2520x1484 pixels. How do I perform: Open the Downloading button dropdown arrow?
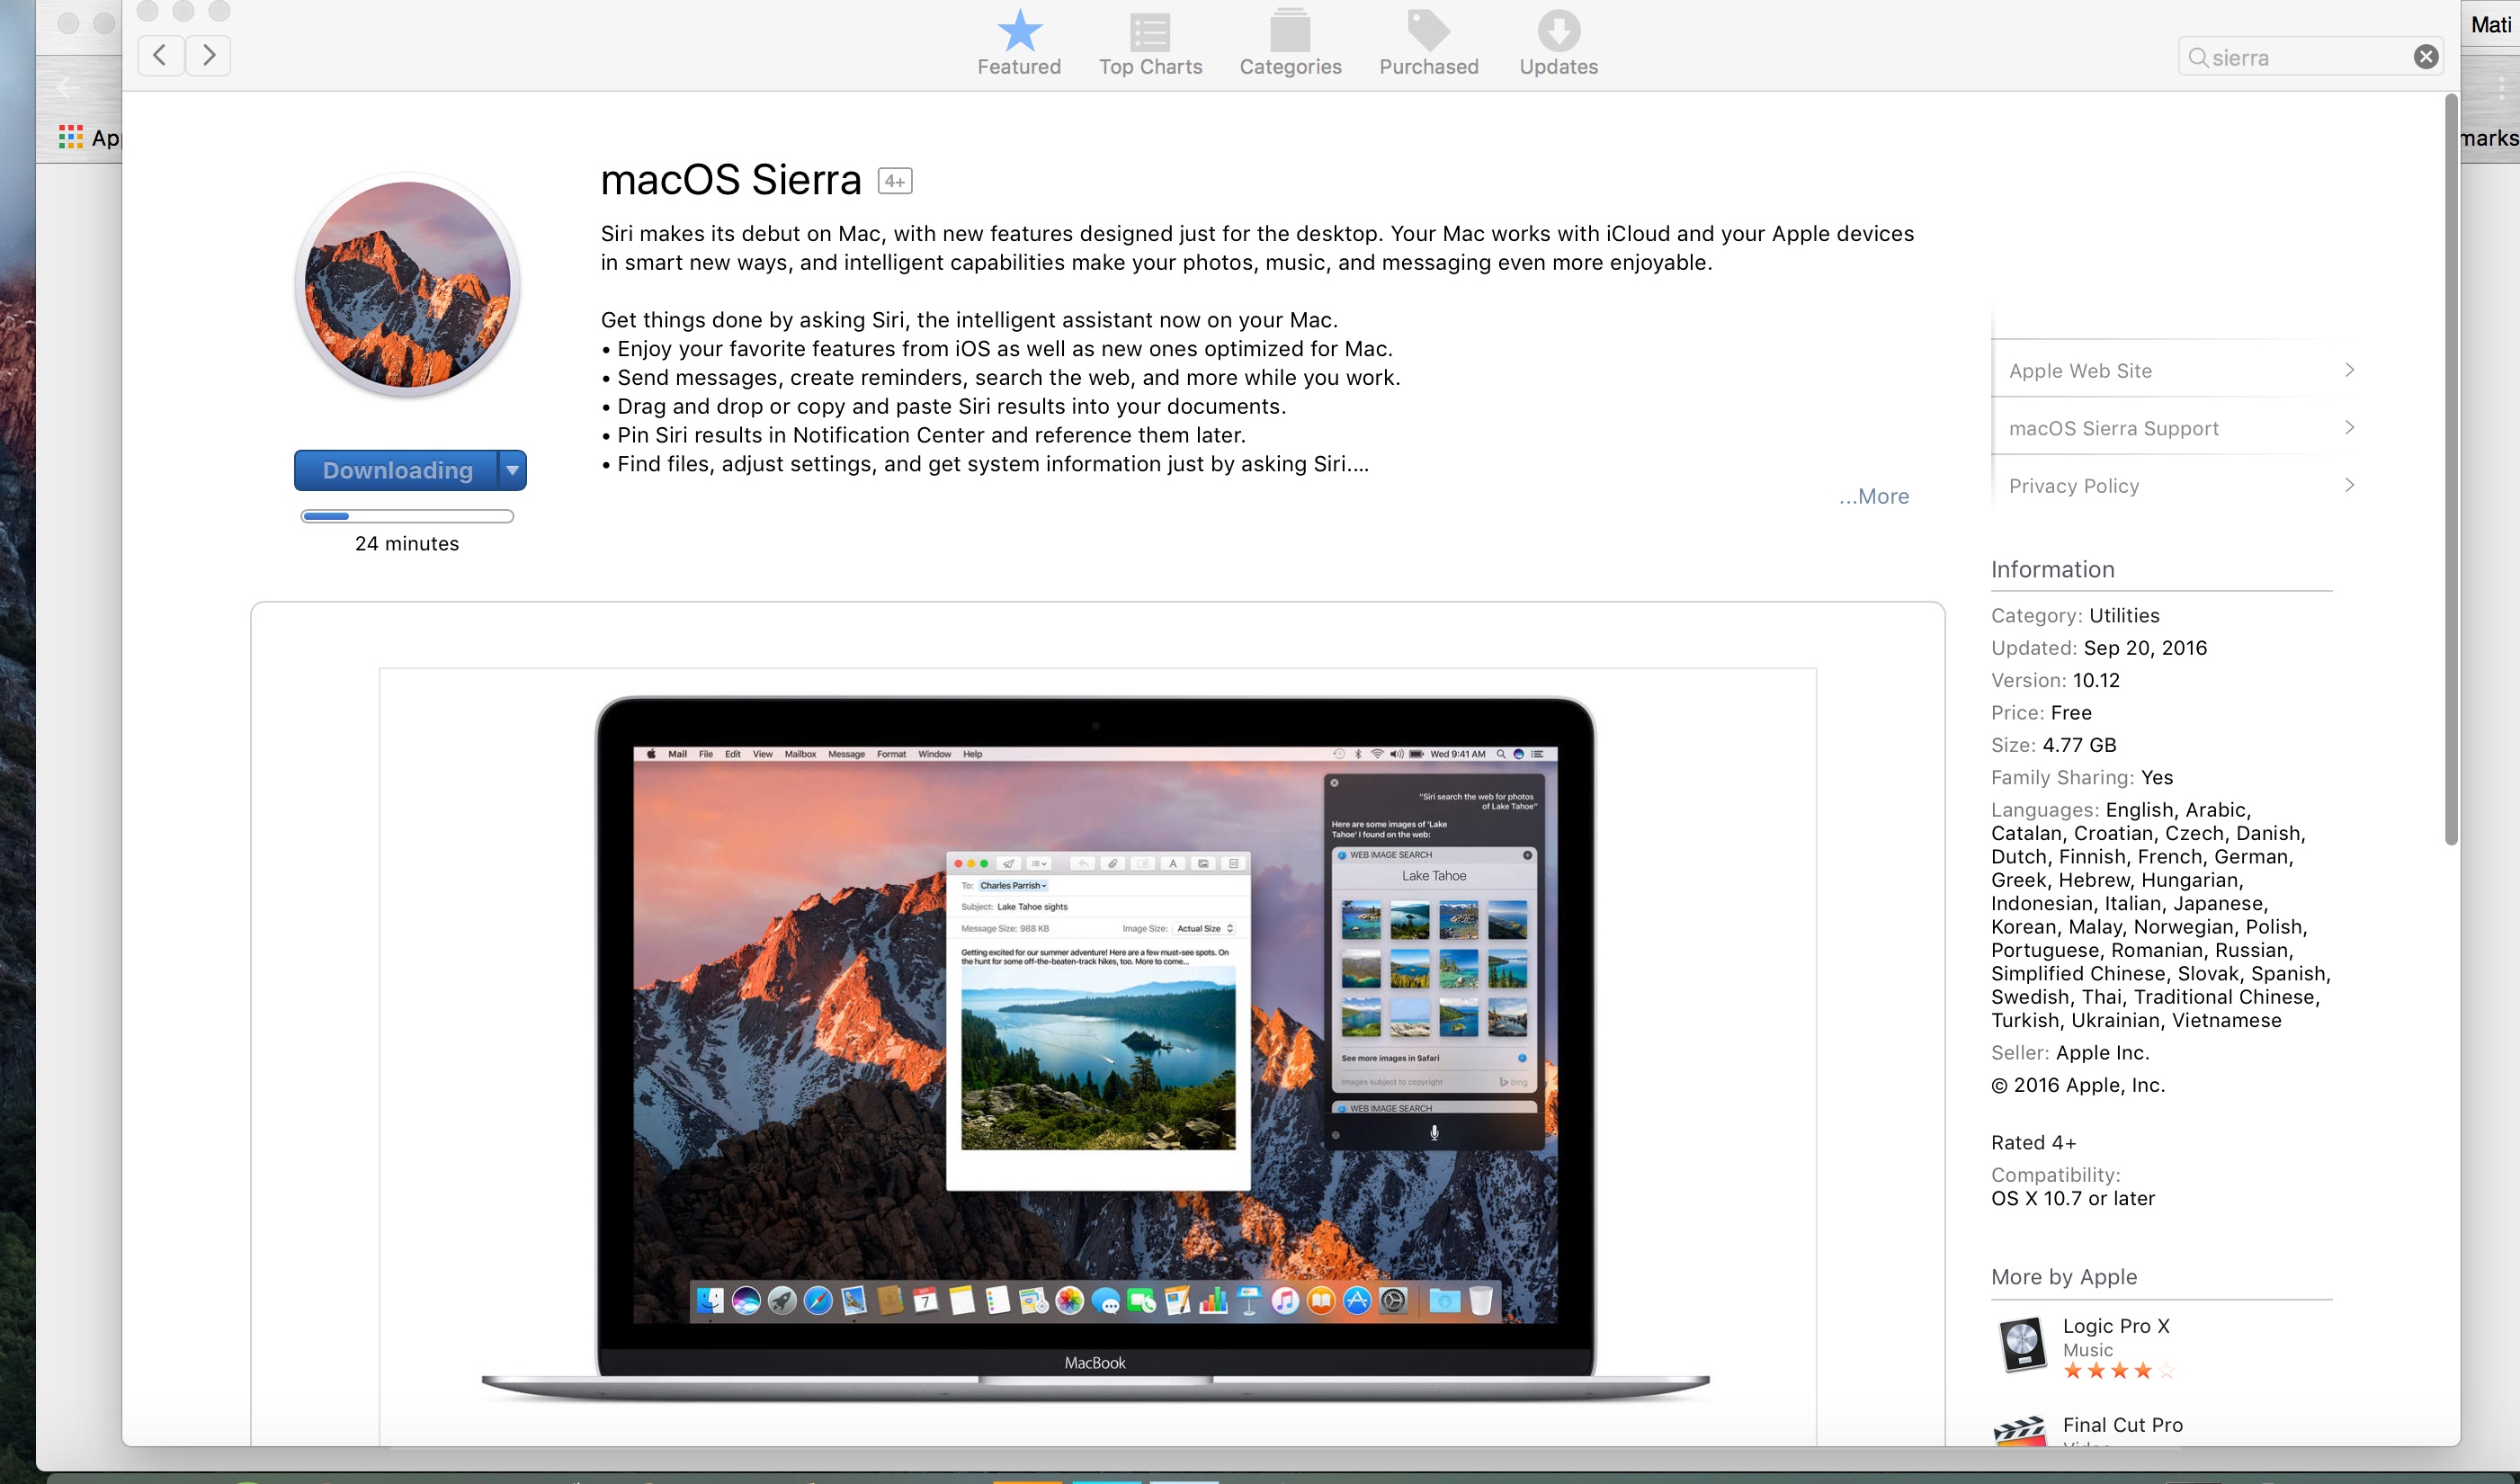click(512, 470)
